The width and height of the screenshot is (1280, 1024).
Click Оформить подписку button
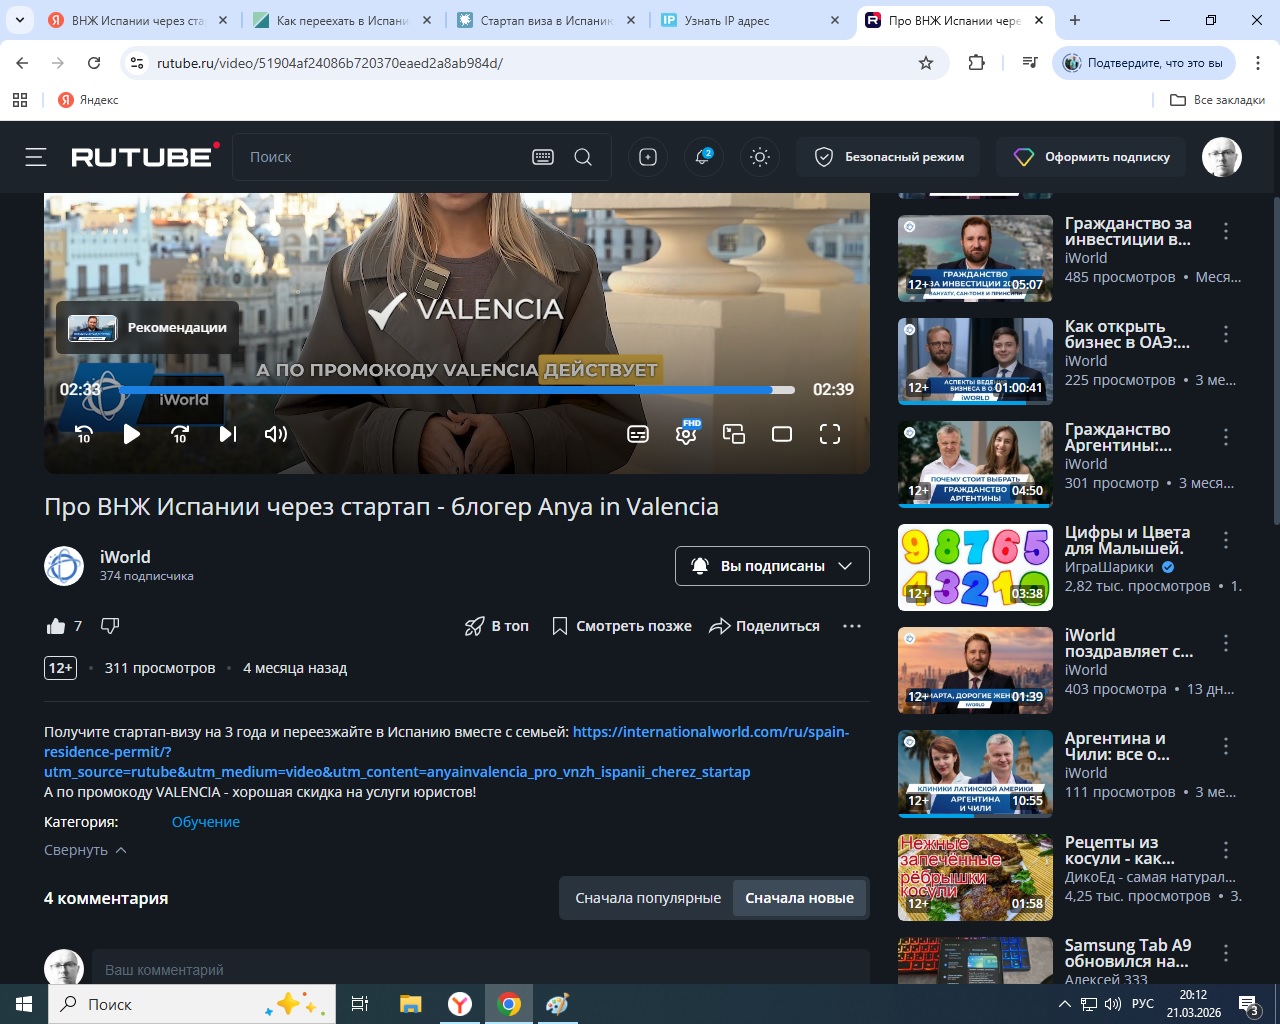pyautogui.click(x=1091, y=157)
